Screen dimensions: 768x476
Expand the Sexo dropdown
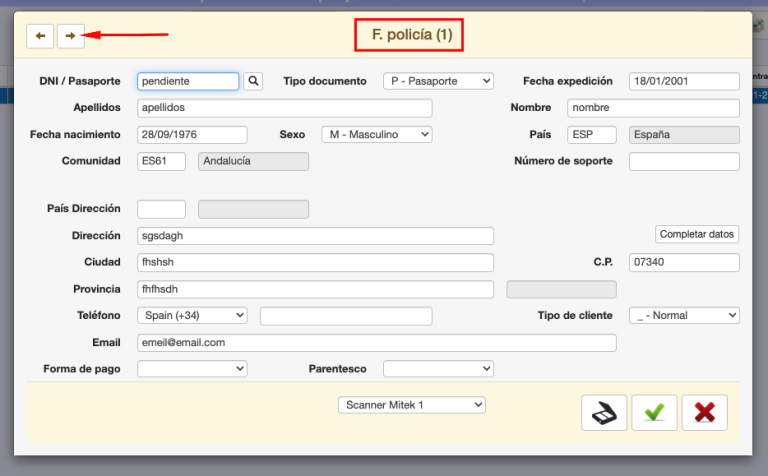pyautogui.click(x=377, y=135)
